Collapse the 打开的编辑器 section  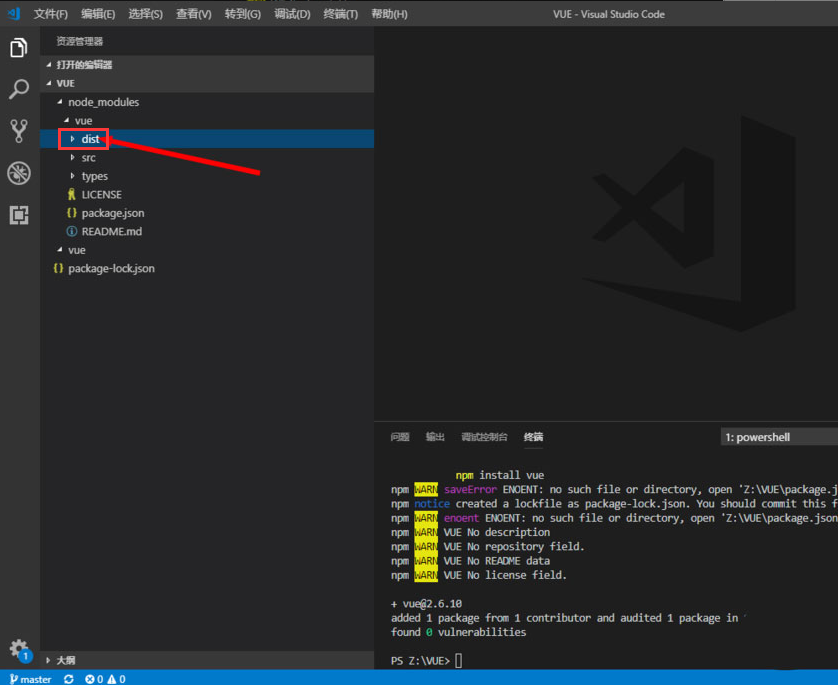89,64
